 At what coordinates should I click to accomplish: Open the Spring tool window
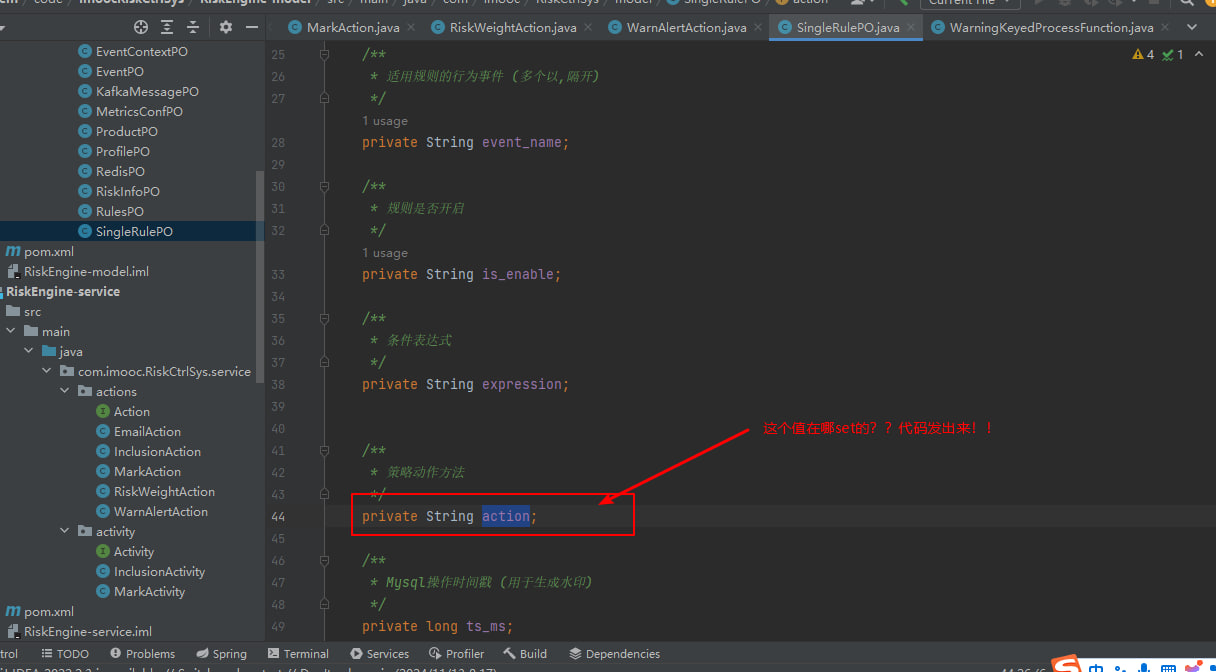221,653
